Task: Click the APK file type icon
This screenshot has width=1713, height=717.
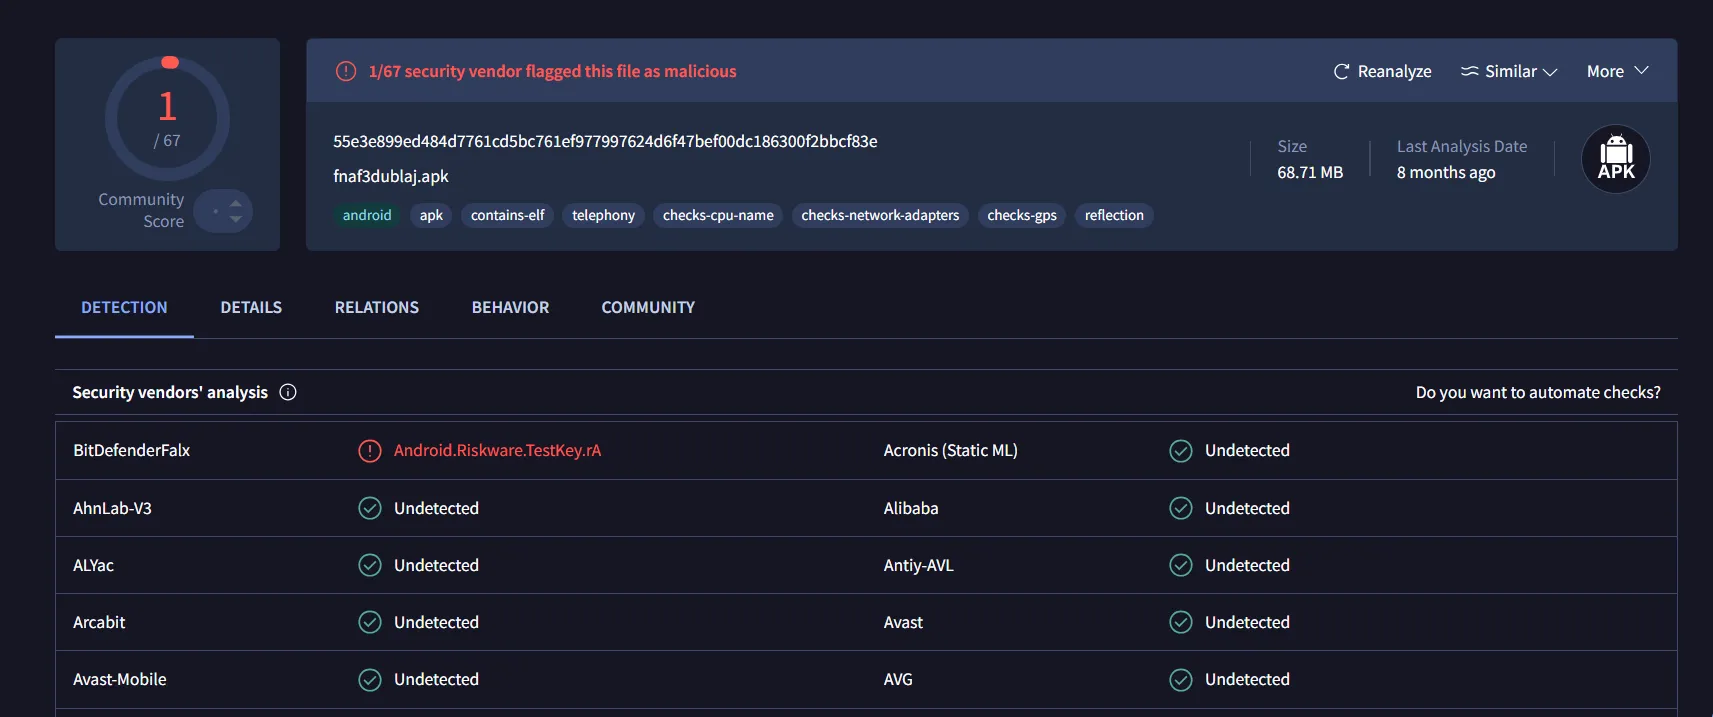Action: [1615, 159]
